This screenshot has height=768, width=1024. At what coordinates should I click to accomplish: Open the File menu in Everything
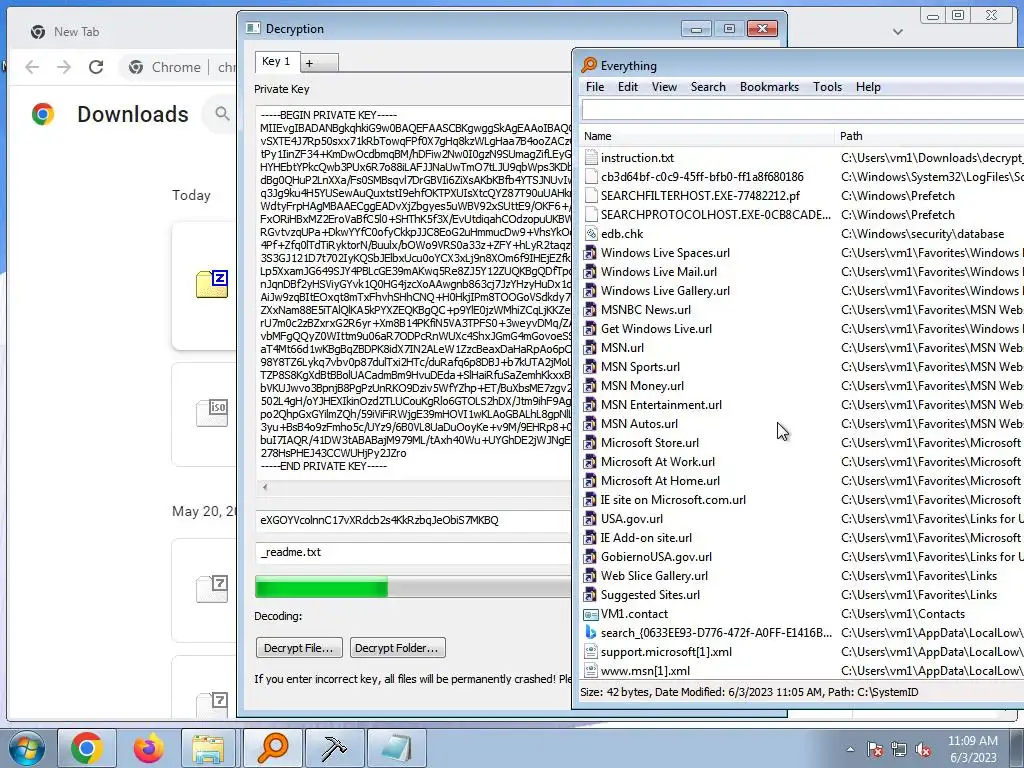(x=594, y=87)
